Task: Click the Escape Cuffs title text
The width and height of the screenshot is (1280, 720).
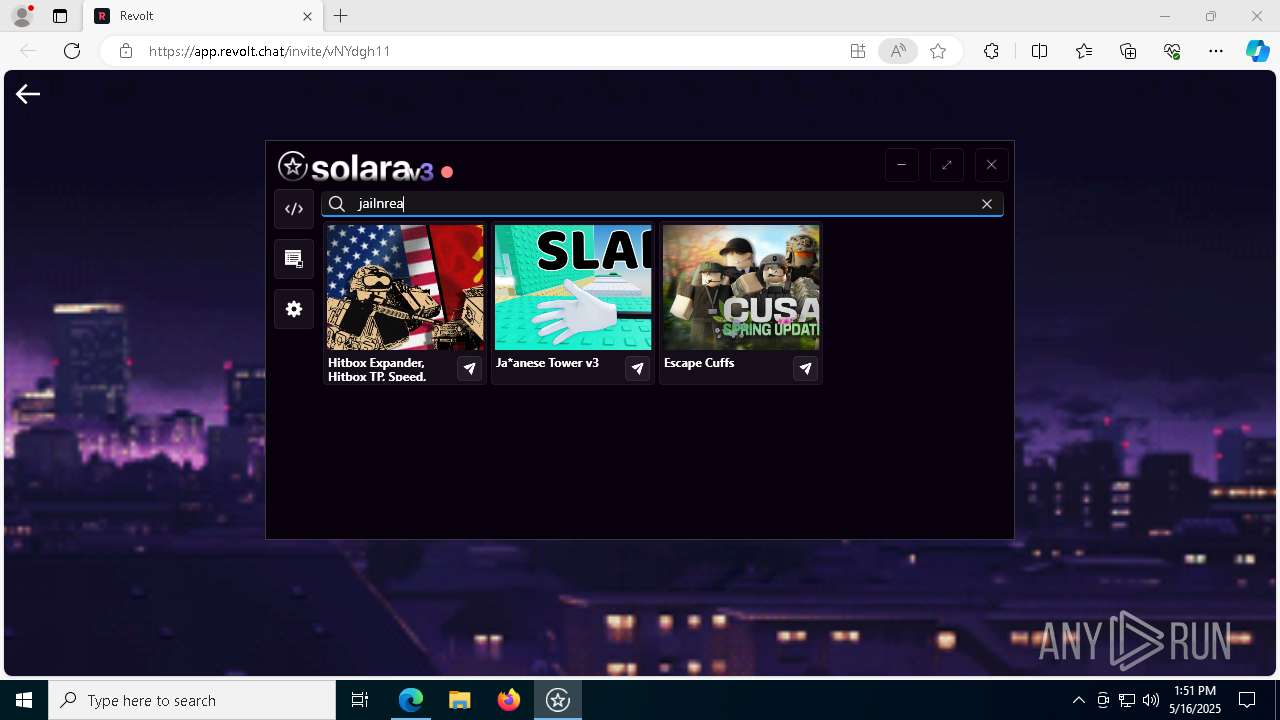Action: tap(699, 363)
